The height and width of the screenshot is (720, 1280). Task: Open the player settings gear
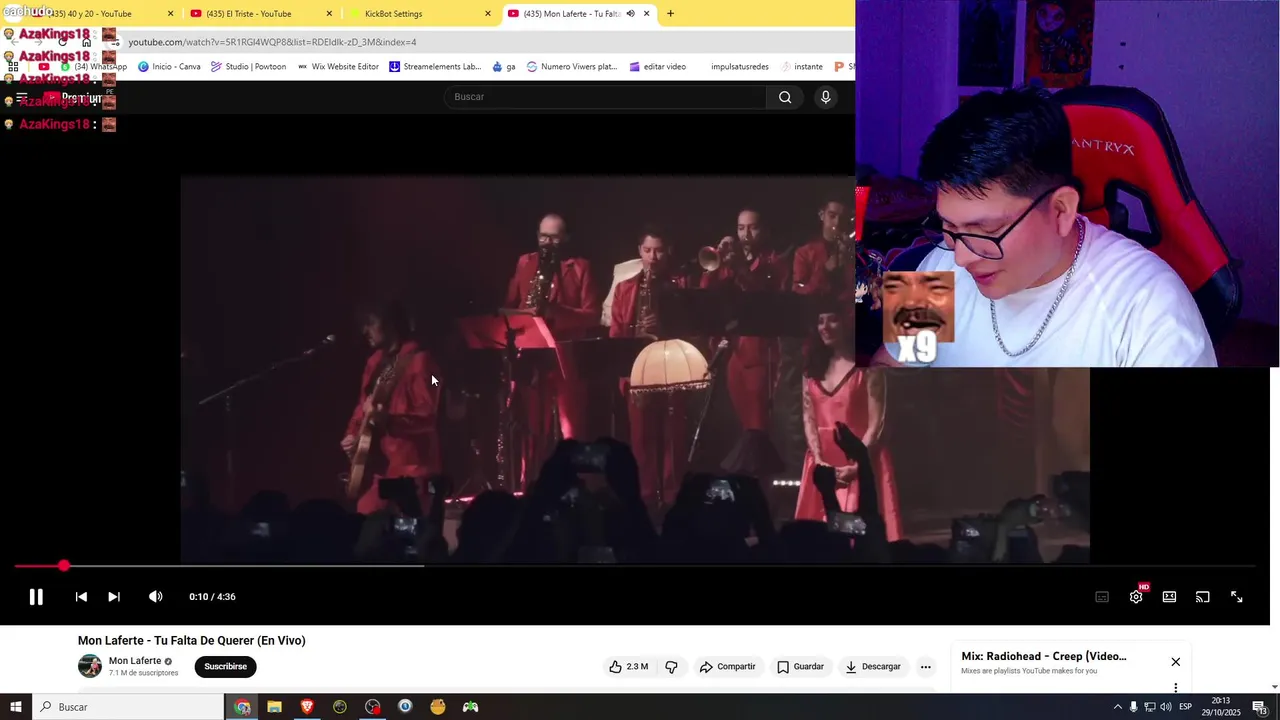[x=1136, y=597]
